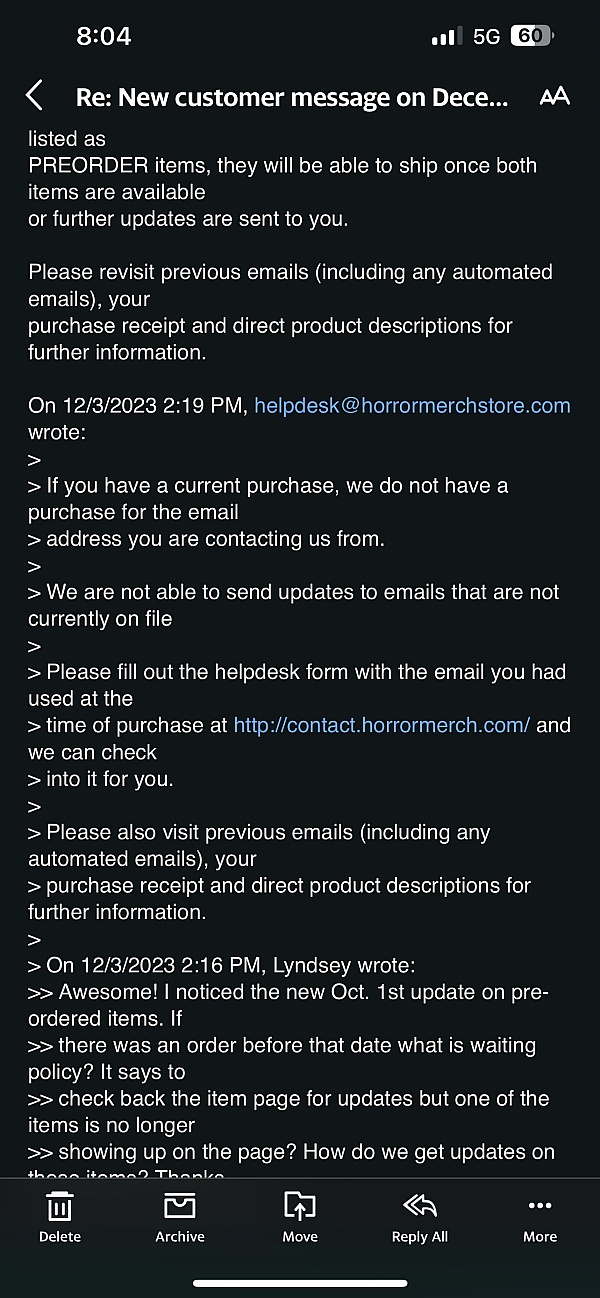Screen dimensions: 600x1298
Task: Tap the 5G network indicator
Action: [487, 37]
